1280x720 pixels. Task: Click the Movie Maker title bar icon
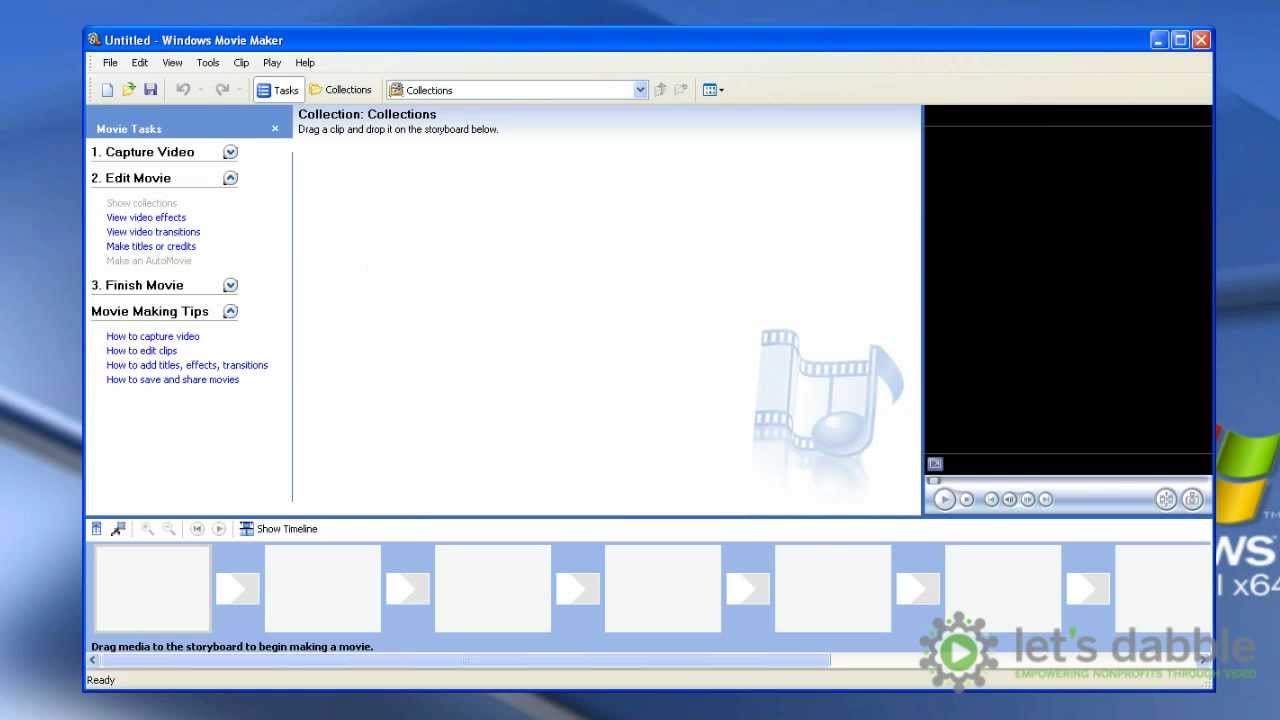point(94,40)
